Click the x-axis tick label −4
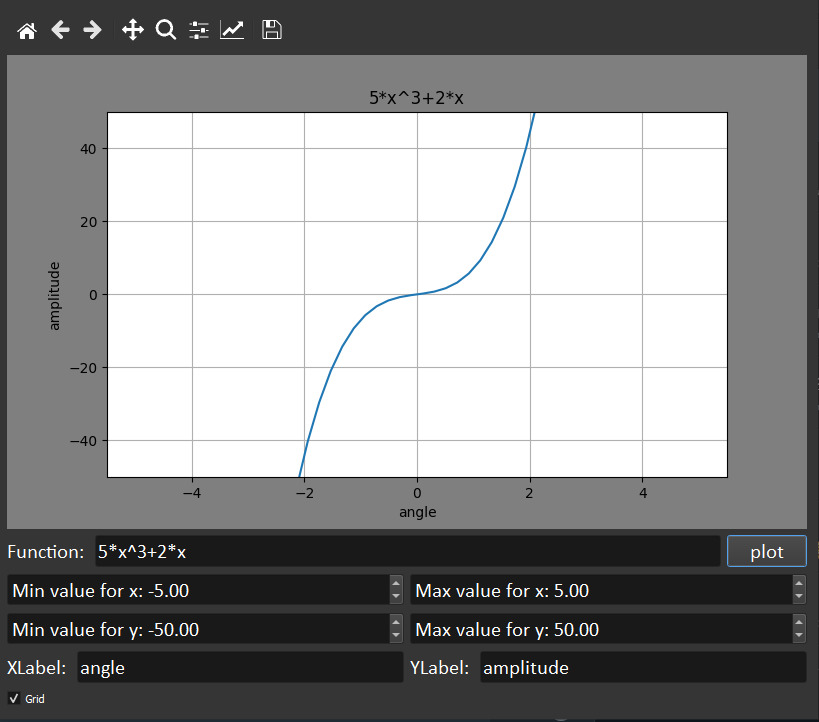The image size is (819, 722). (x=192, y=493)
